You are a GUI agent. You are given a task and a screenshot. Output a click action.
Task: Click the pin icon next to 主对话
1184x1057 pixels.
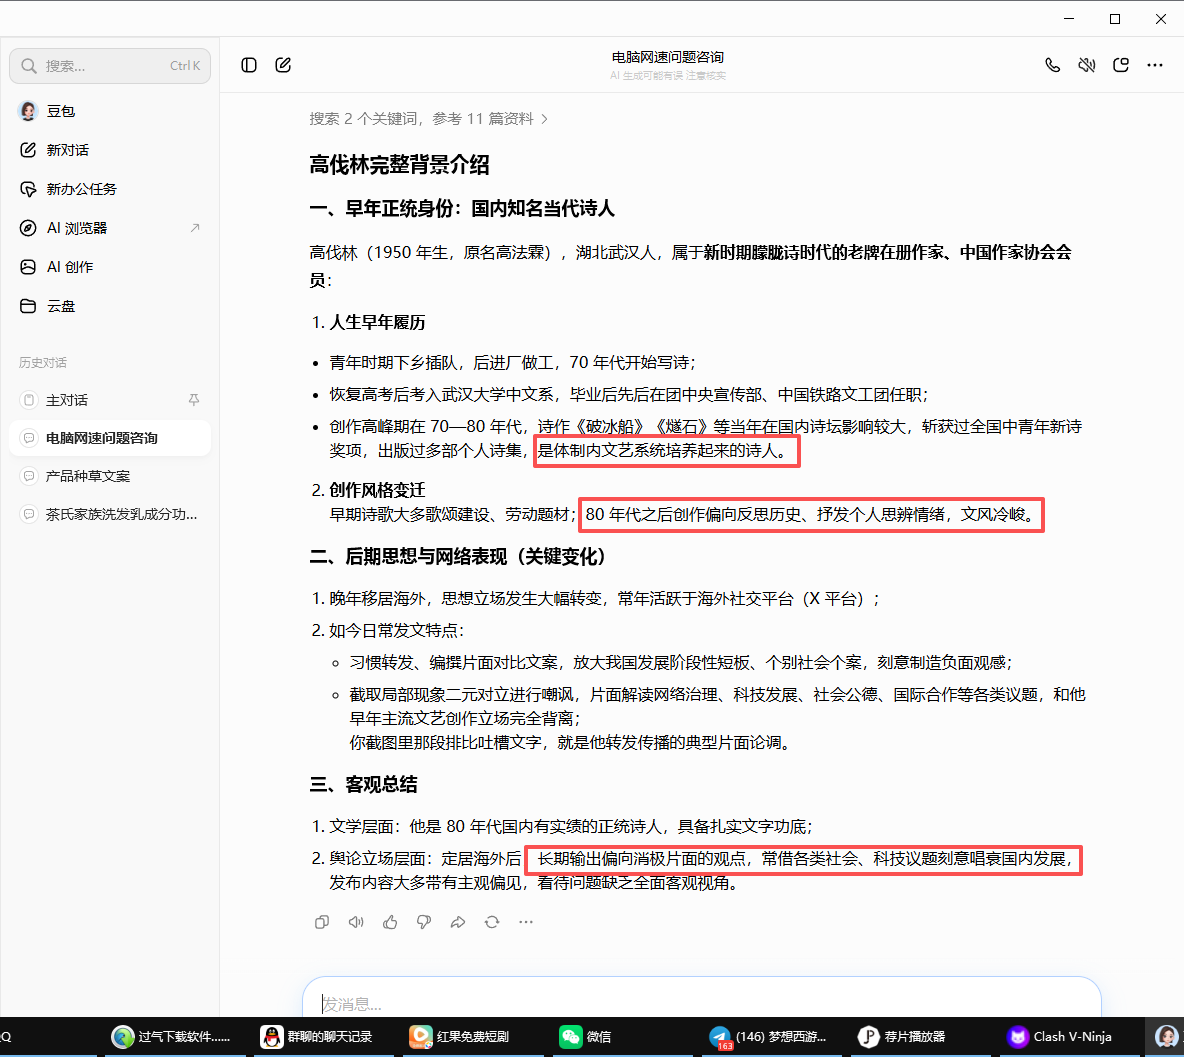[x=193, y=399]
